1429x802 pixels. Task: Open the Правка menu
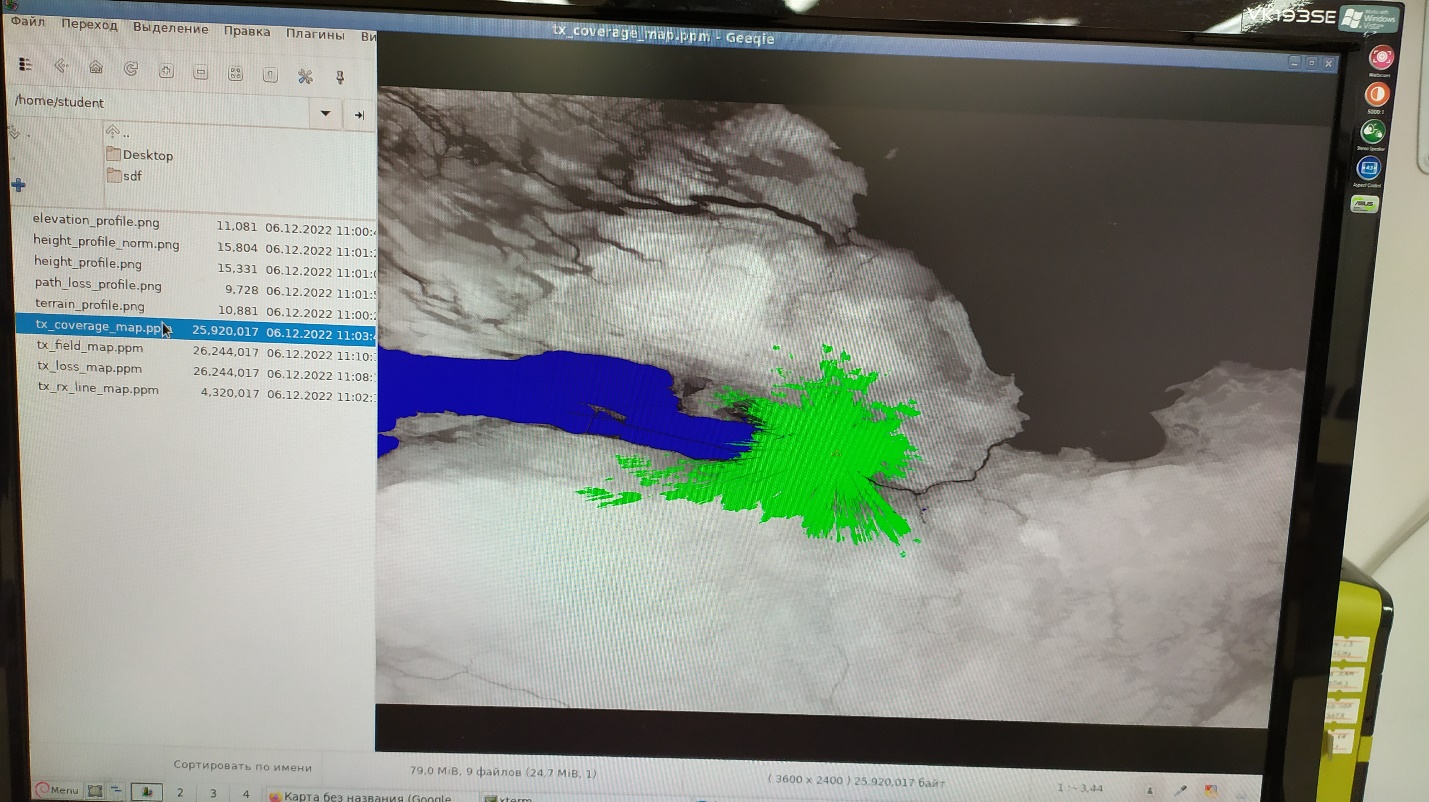(247, 31)
